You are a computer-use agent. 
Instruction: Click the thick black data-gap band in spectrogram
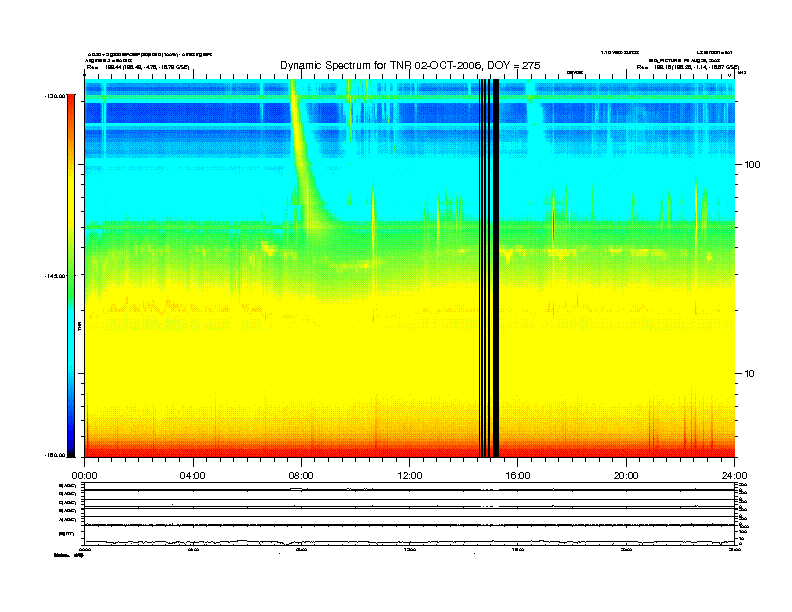(x=496, y=268)
